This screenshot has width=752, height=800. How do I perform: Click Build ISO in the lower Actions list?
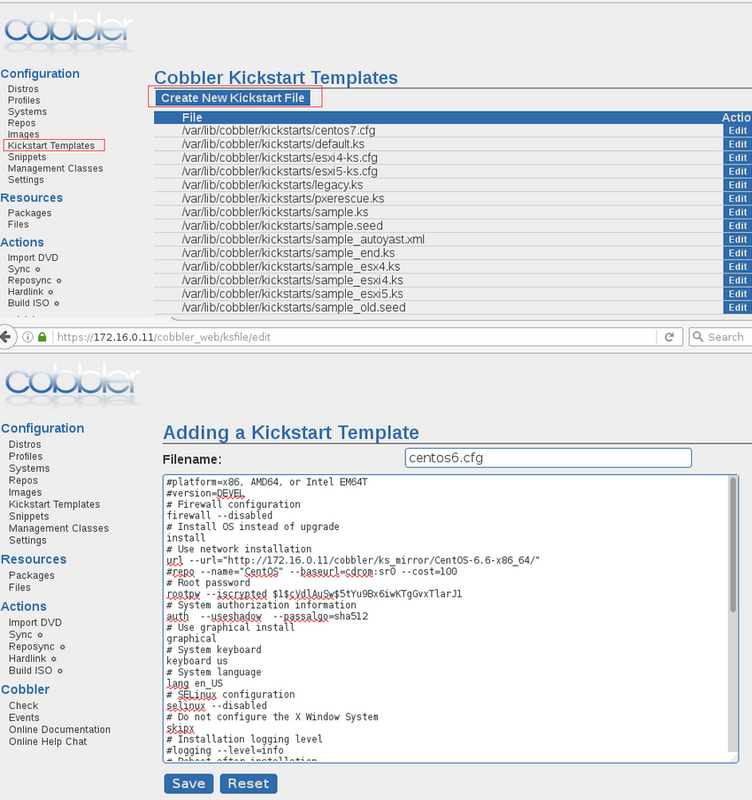pyautogui.click(x=30, y=670)
